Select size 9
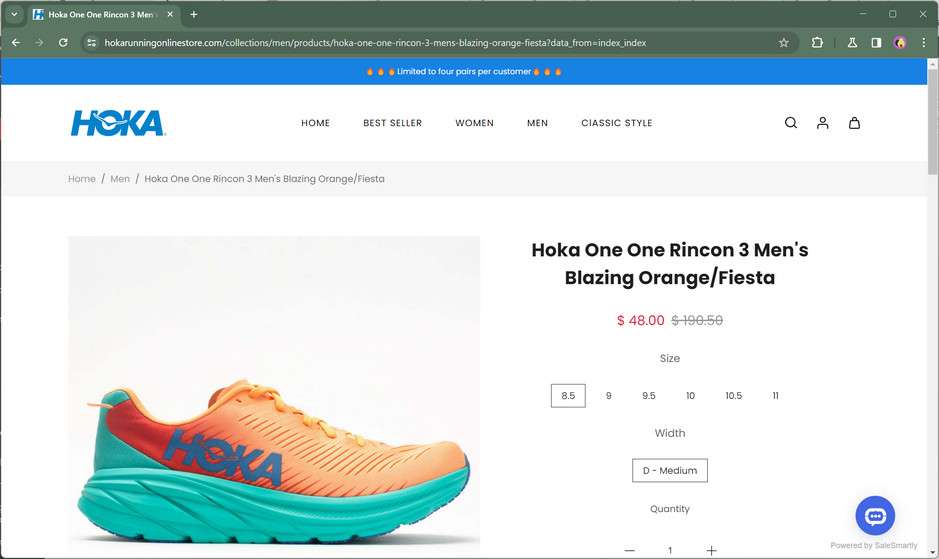The height and width of the screenshot is (559, 939). pos(608,395)
